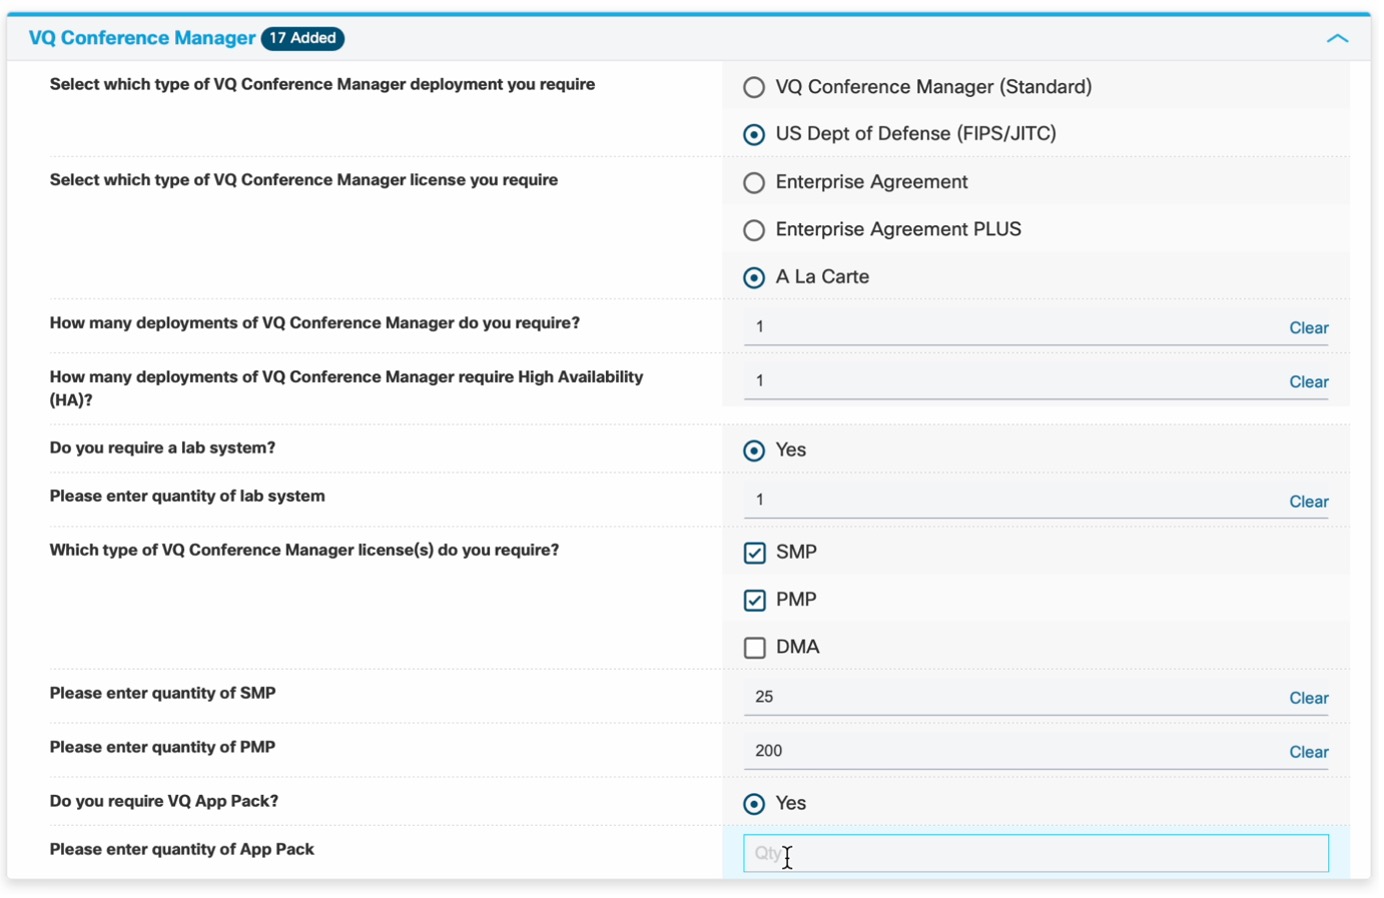Screen dimensions: 1384x898
Task: Click 'Please enter quantity of lab system' label
Action: 187,496
